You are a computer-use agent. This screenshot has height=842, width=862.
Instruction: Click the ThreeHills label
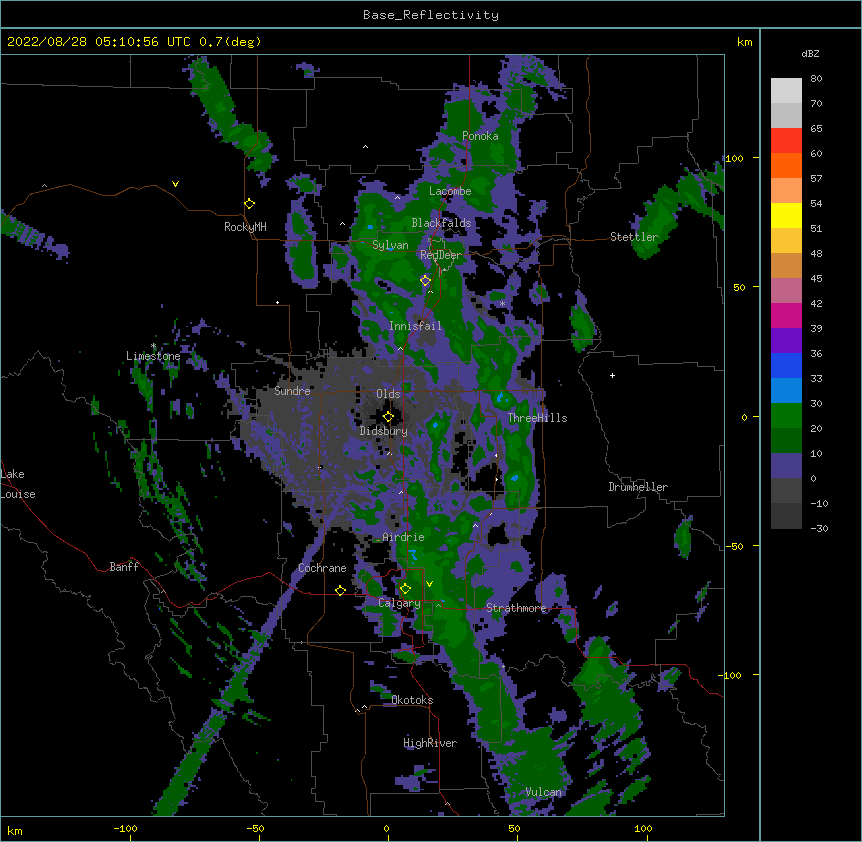[537, 418]
